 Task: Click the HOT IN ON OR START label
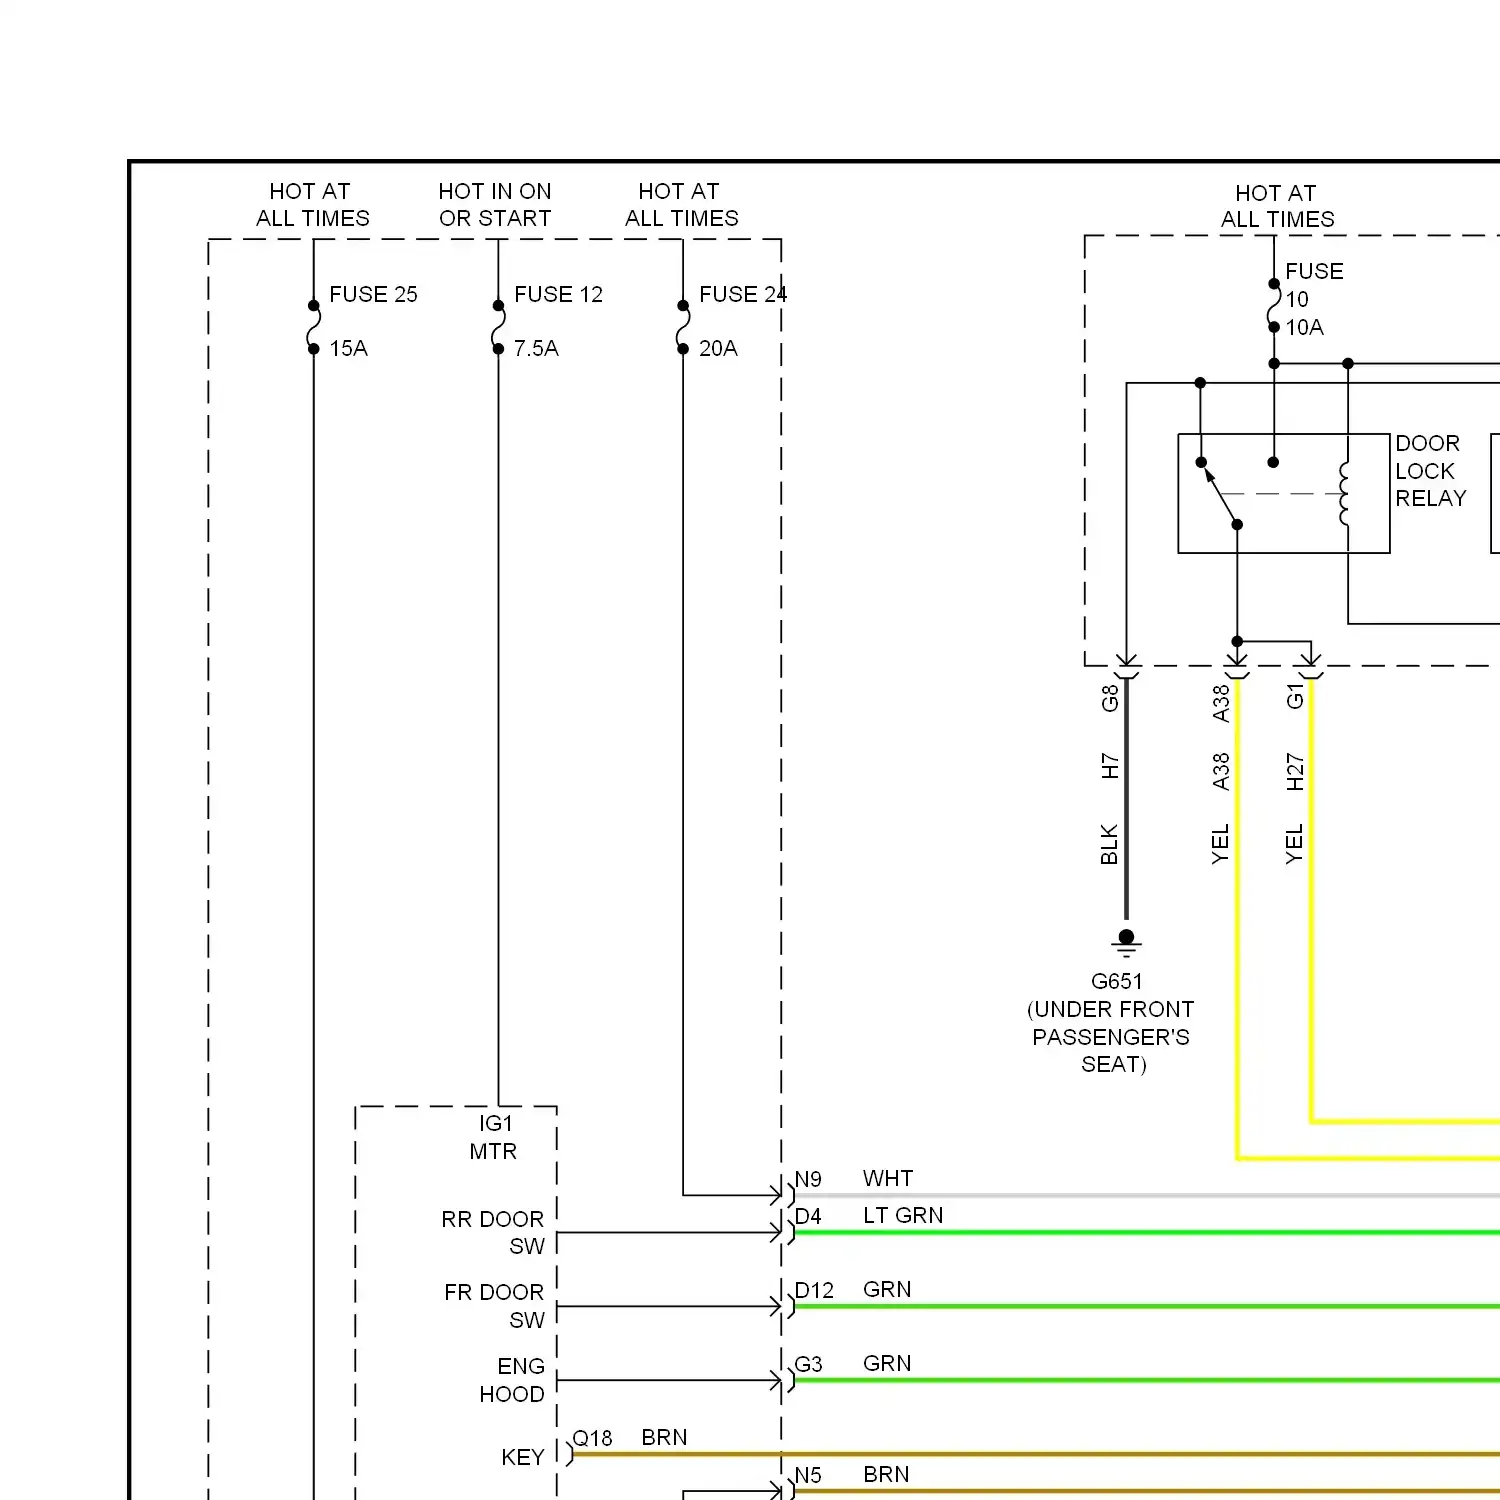click(x=495, y=204)
